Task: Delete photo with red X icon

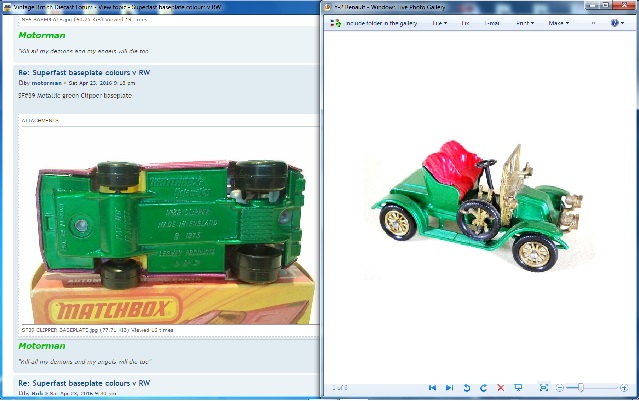Action: 501,387
